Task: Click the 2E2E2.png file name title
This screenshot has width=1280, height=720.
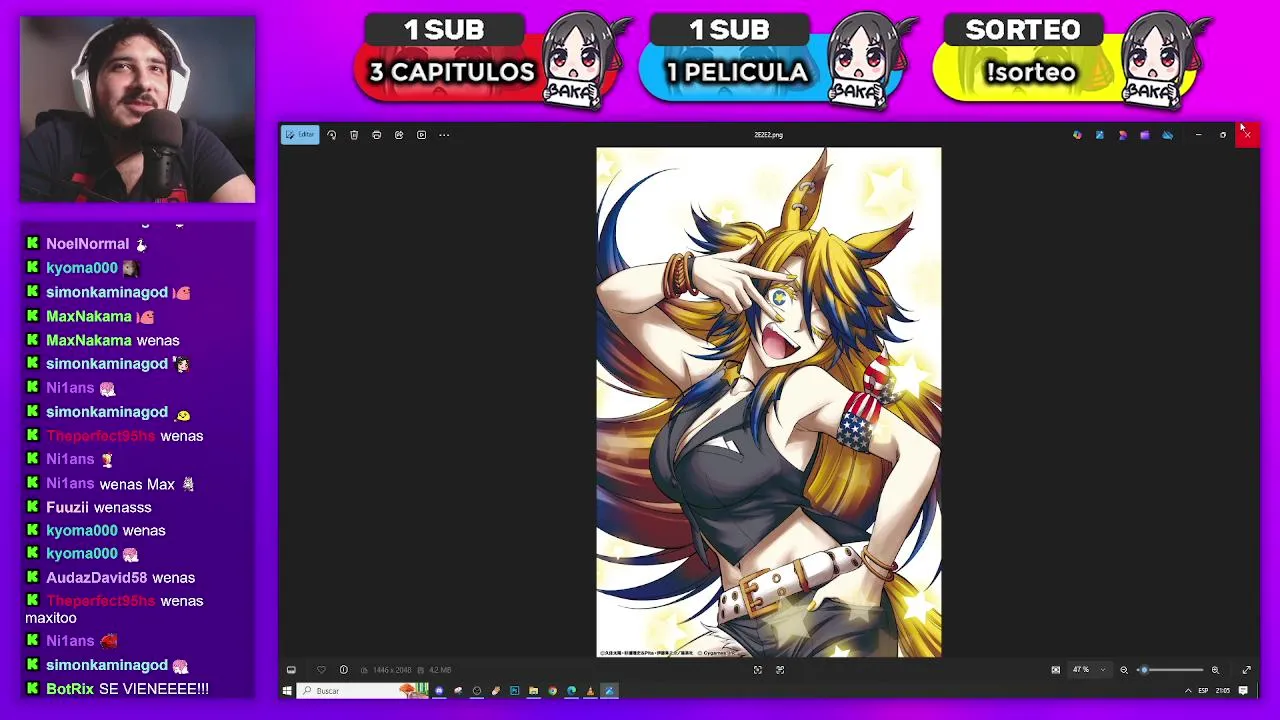Action: pyautogui.click(x=768, y=135)
